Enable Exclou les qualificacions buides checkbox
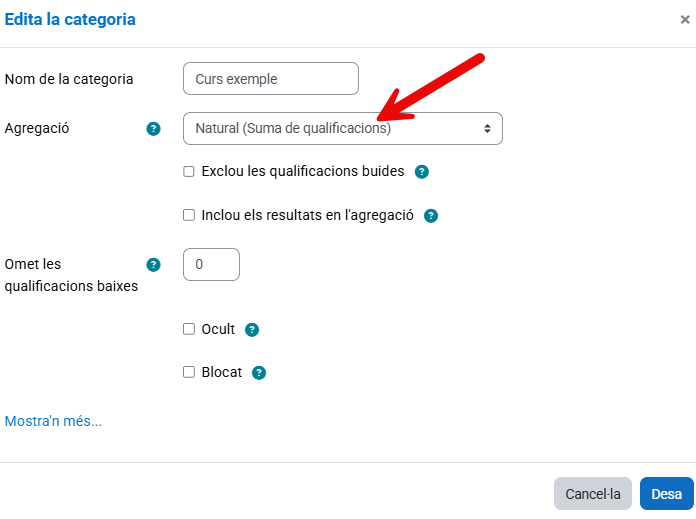Viewport: 696px width, 519px height. (x=189, y=172)
